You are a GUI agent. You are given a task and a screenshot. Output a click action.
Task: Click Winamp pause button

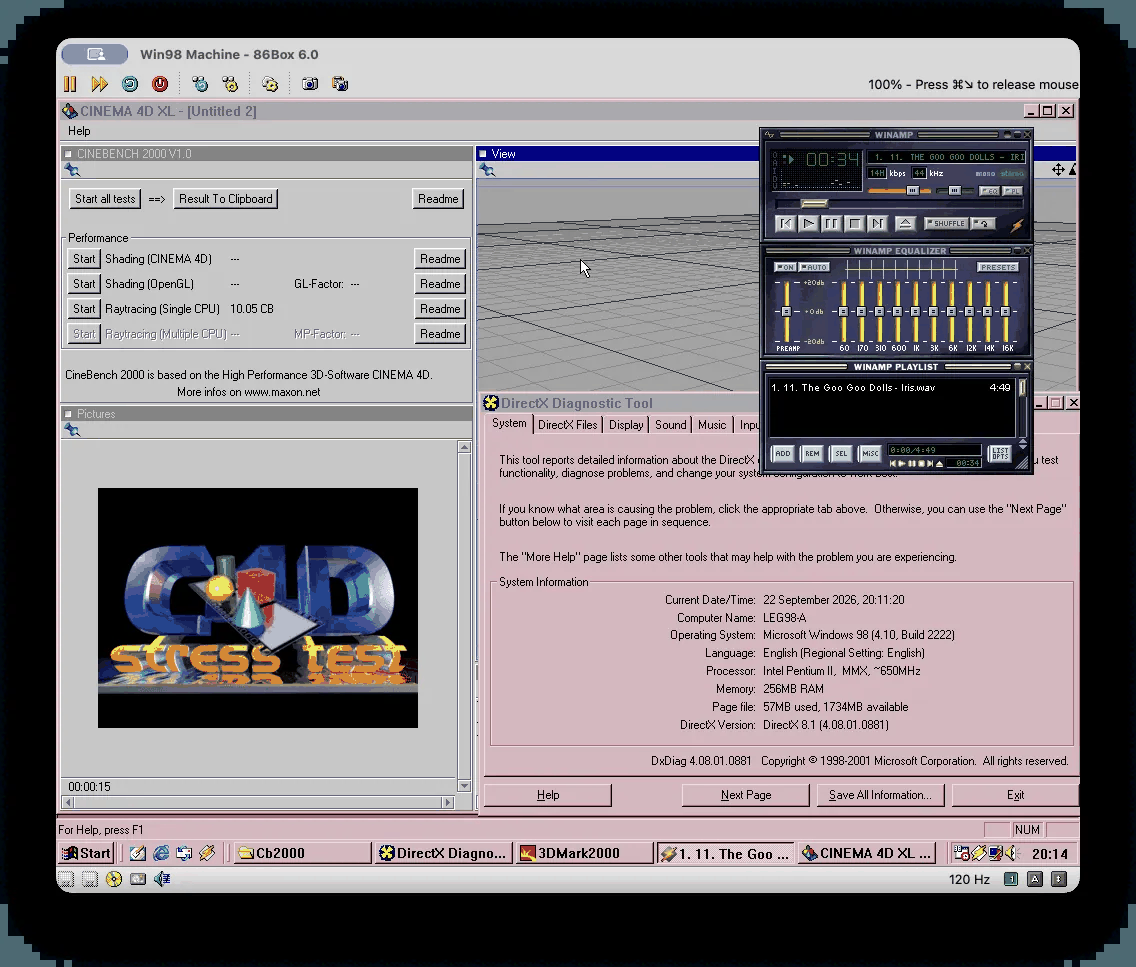832,224
